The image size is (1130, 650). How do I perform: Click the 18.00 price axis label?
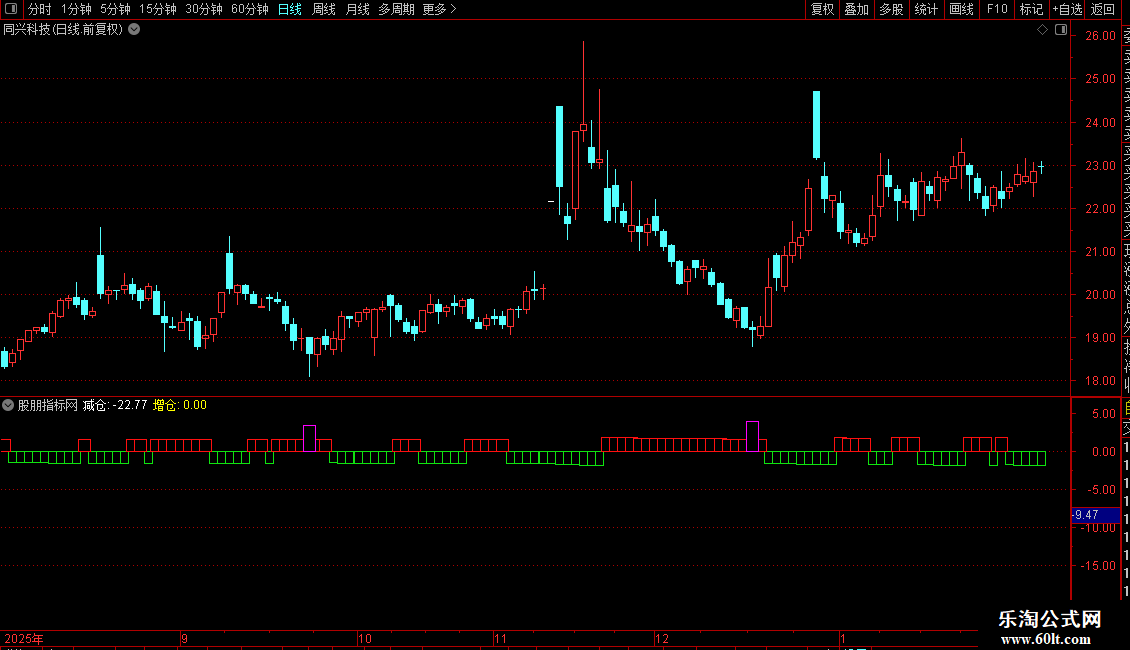[1100, 380]
